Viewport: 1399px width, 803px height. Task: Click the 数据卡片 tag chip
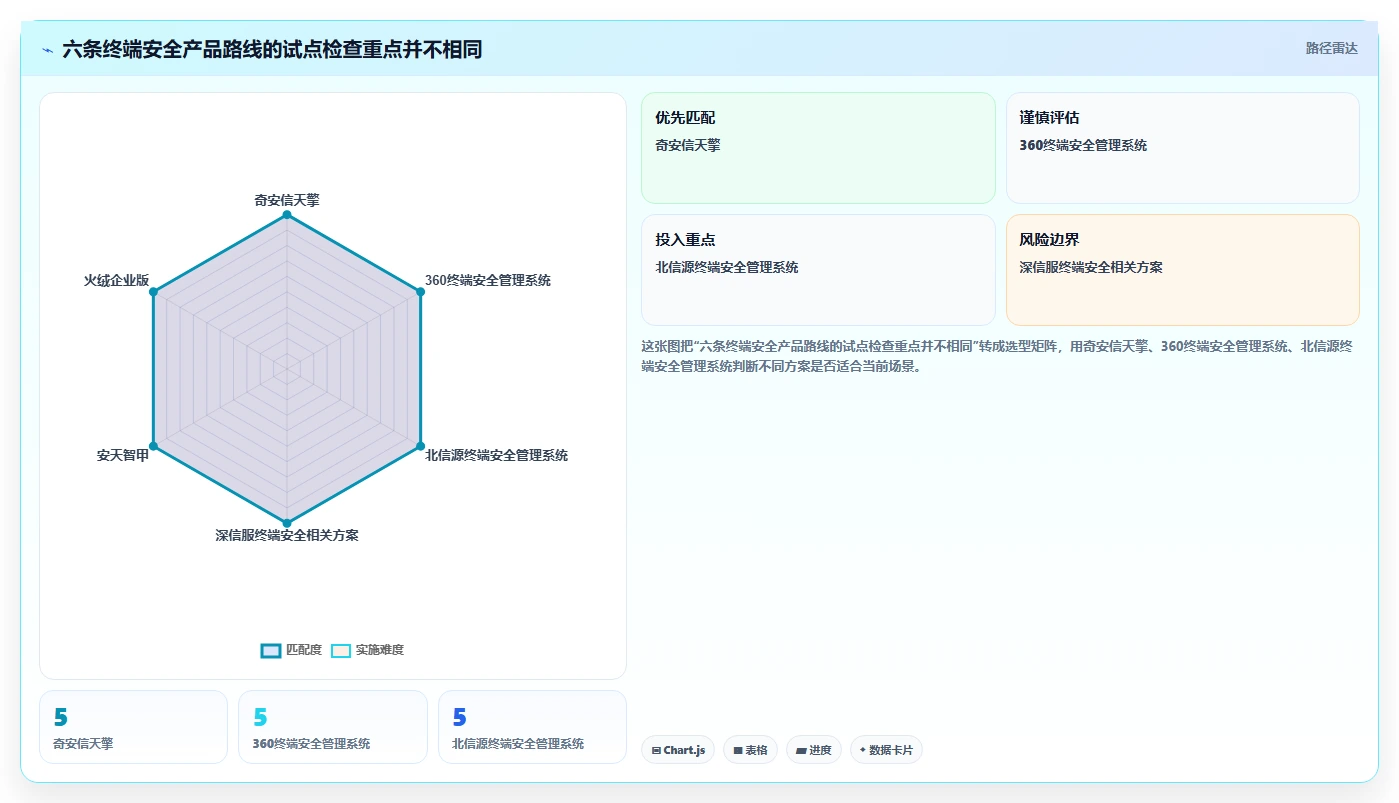coord(886,750)
